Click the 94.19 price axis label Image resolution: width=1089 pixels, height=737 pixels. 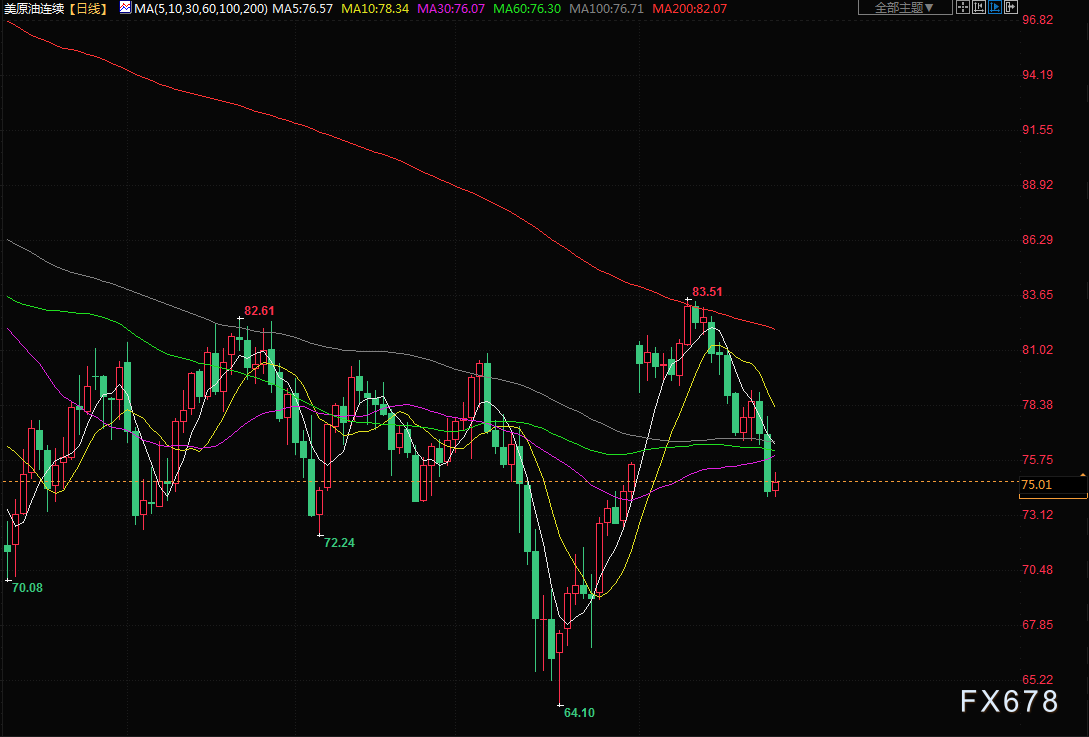click(x=1038, y=74)
